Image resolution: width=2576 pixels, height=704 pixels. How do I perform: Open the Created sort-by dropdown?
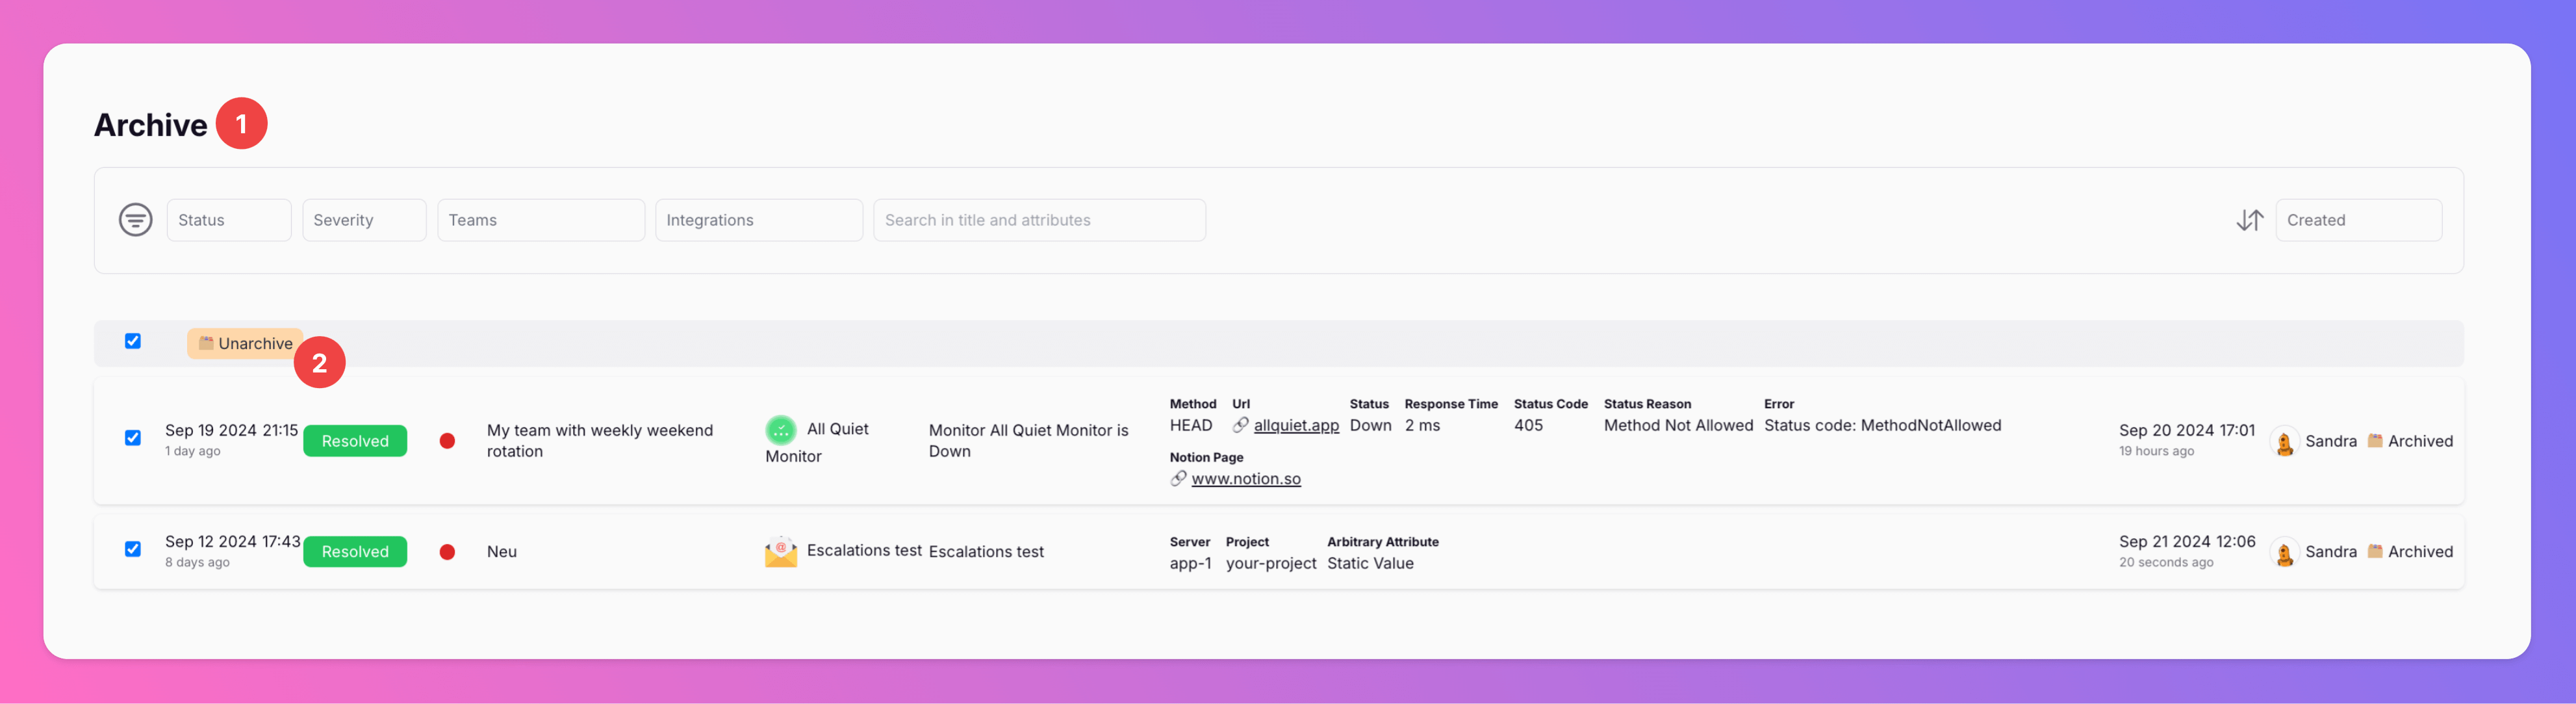pyautogui.click(x=2358, y=220)
